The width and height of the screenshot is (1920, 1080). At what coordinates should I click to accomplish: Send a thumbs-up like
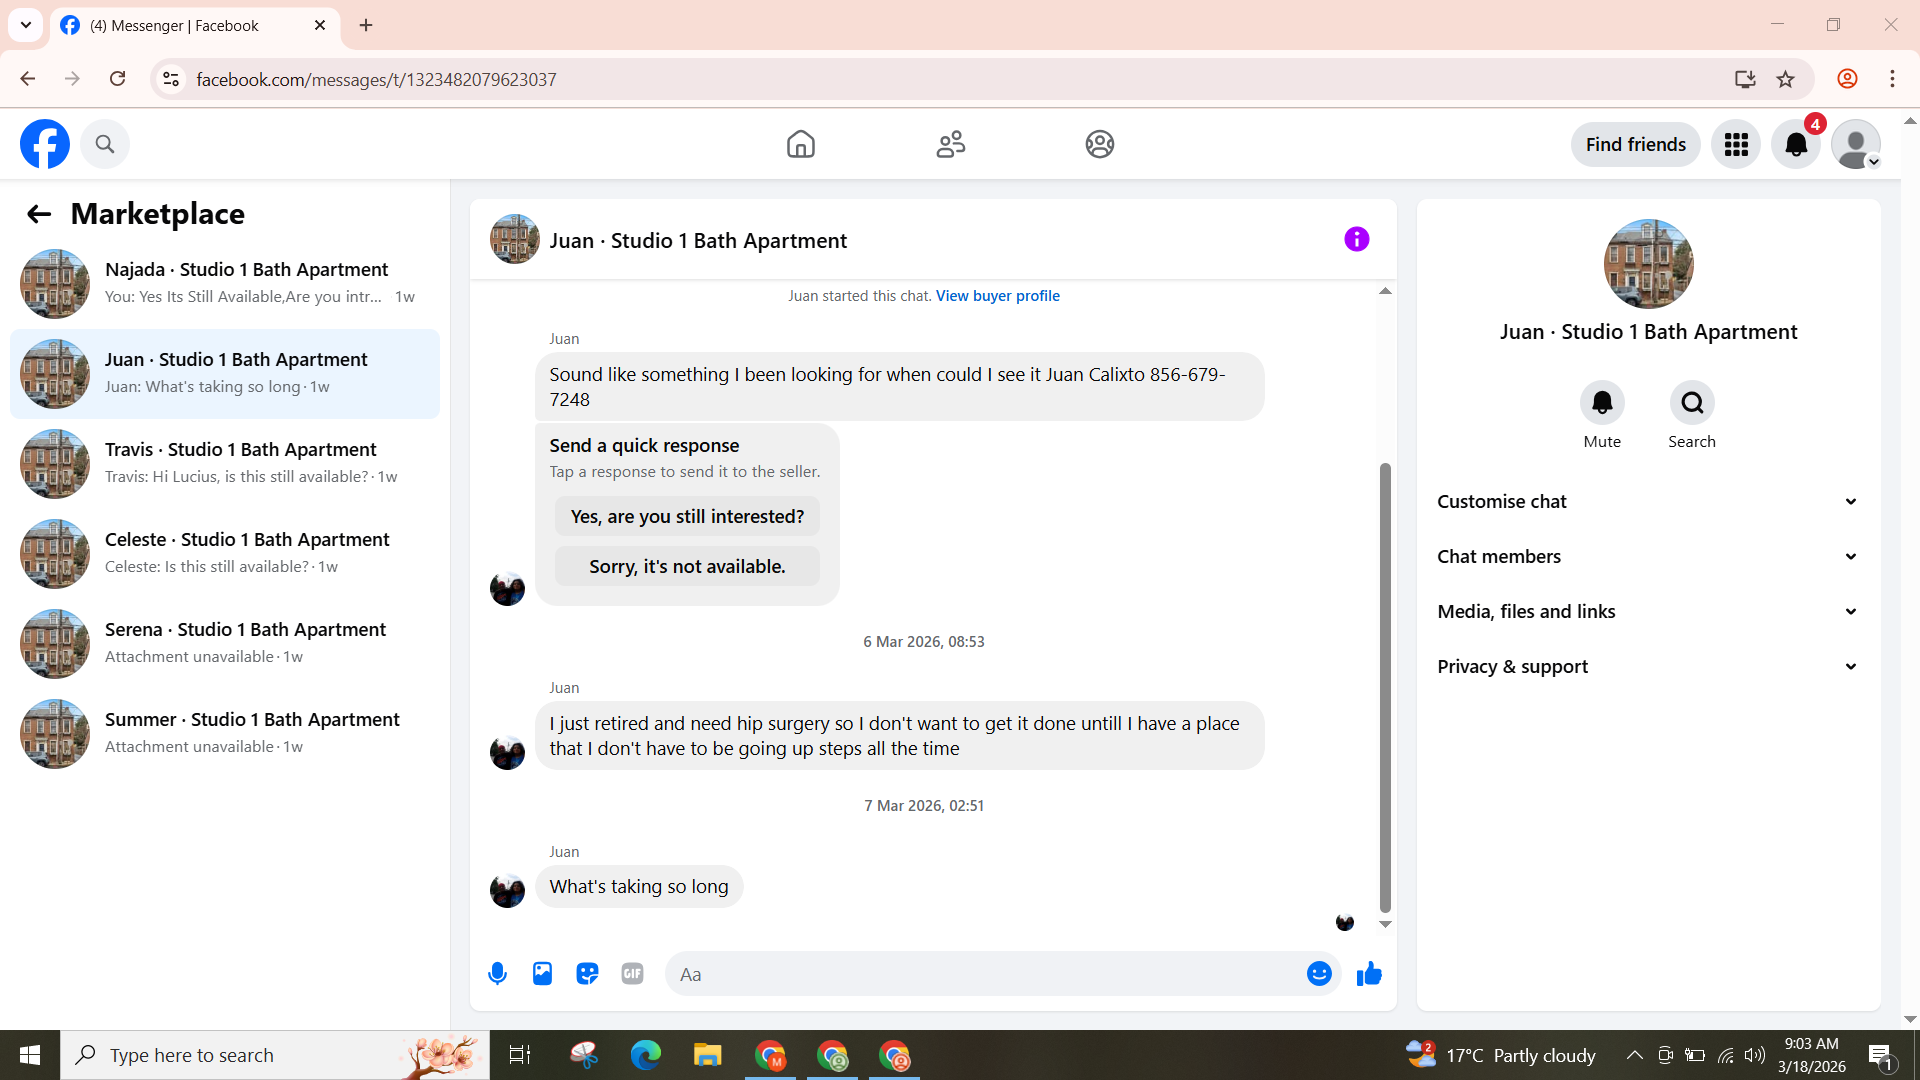[x=1369, y=973]
